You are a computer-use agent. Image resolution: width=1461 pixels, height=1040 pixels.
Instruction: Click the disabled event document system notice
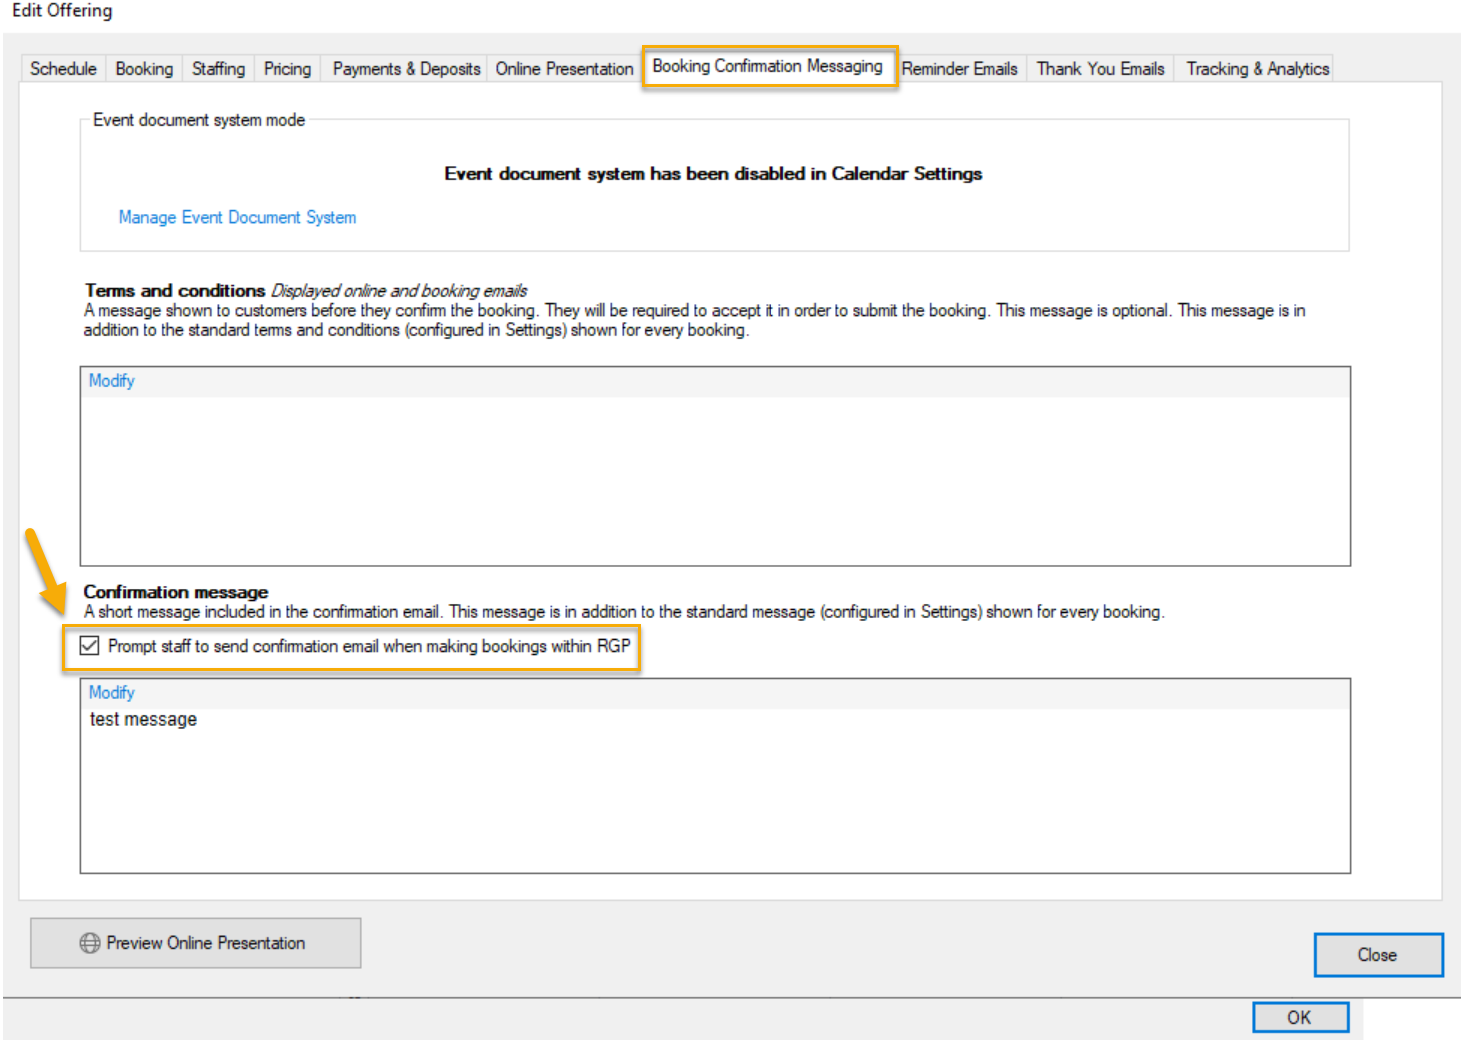[713, 174]
